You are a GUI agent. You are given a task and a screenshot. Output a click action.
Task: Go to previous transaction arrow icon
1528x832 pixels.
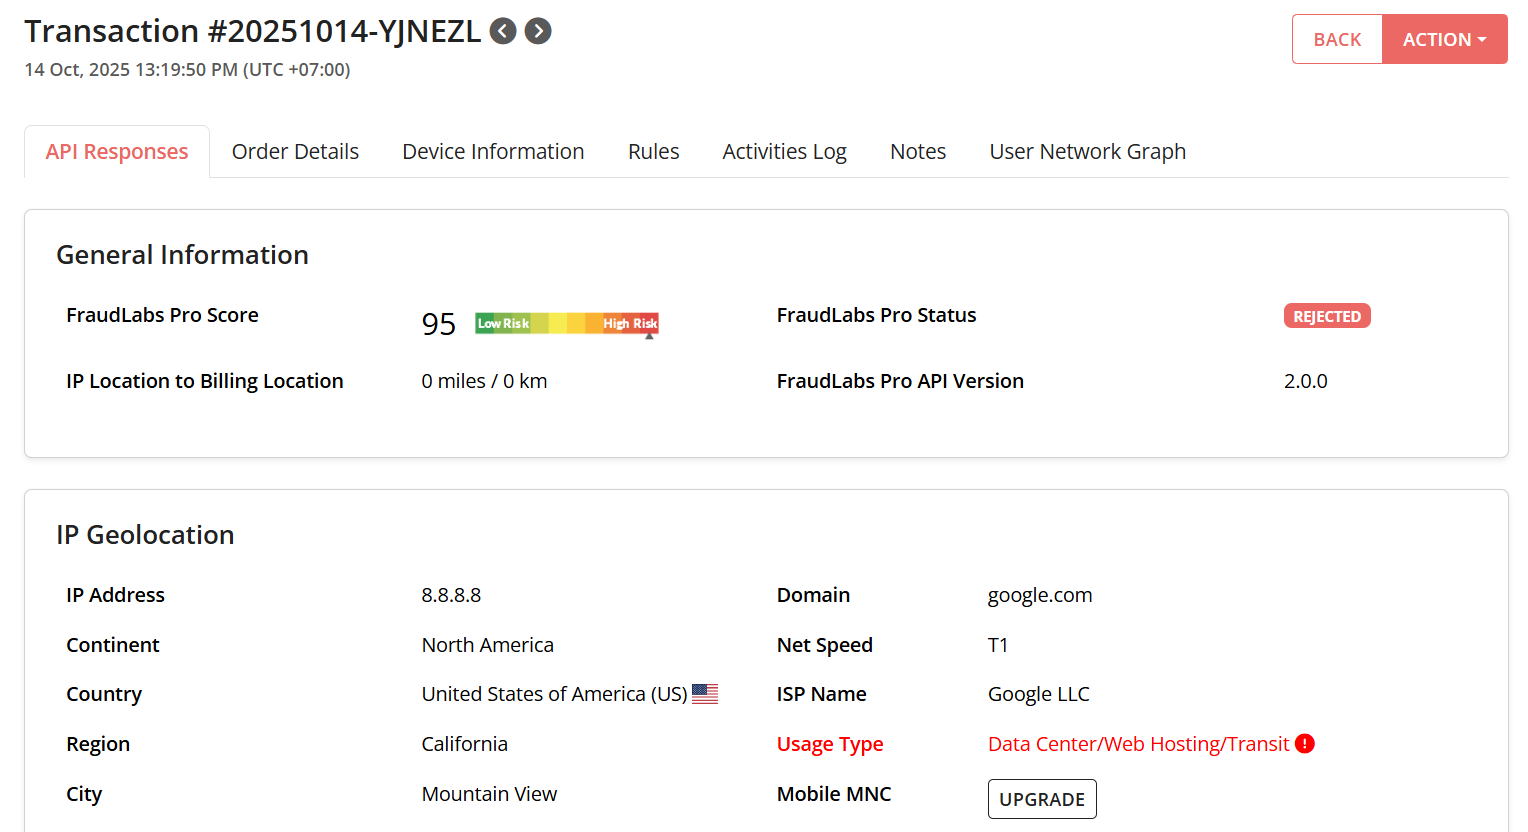tap(503, 31)
